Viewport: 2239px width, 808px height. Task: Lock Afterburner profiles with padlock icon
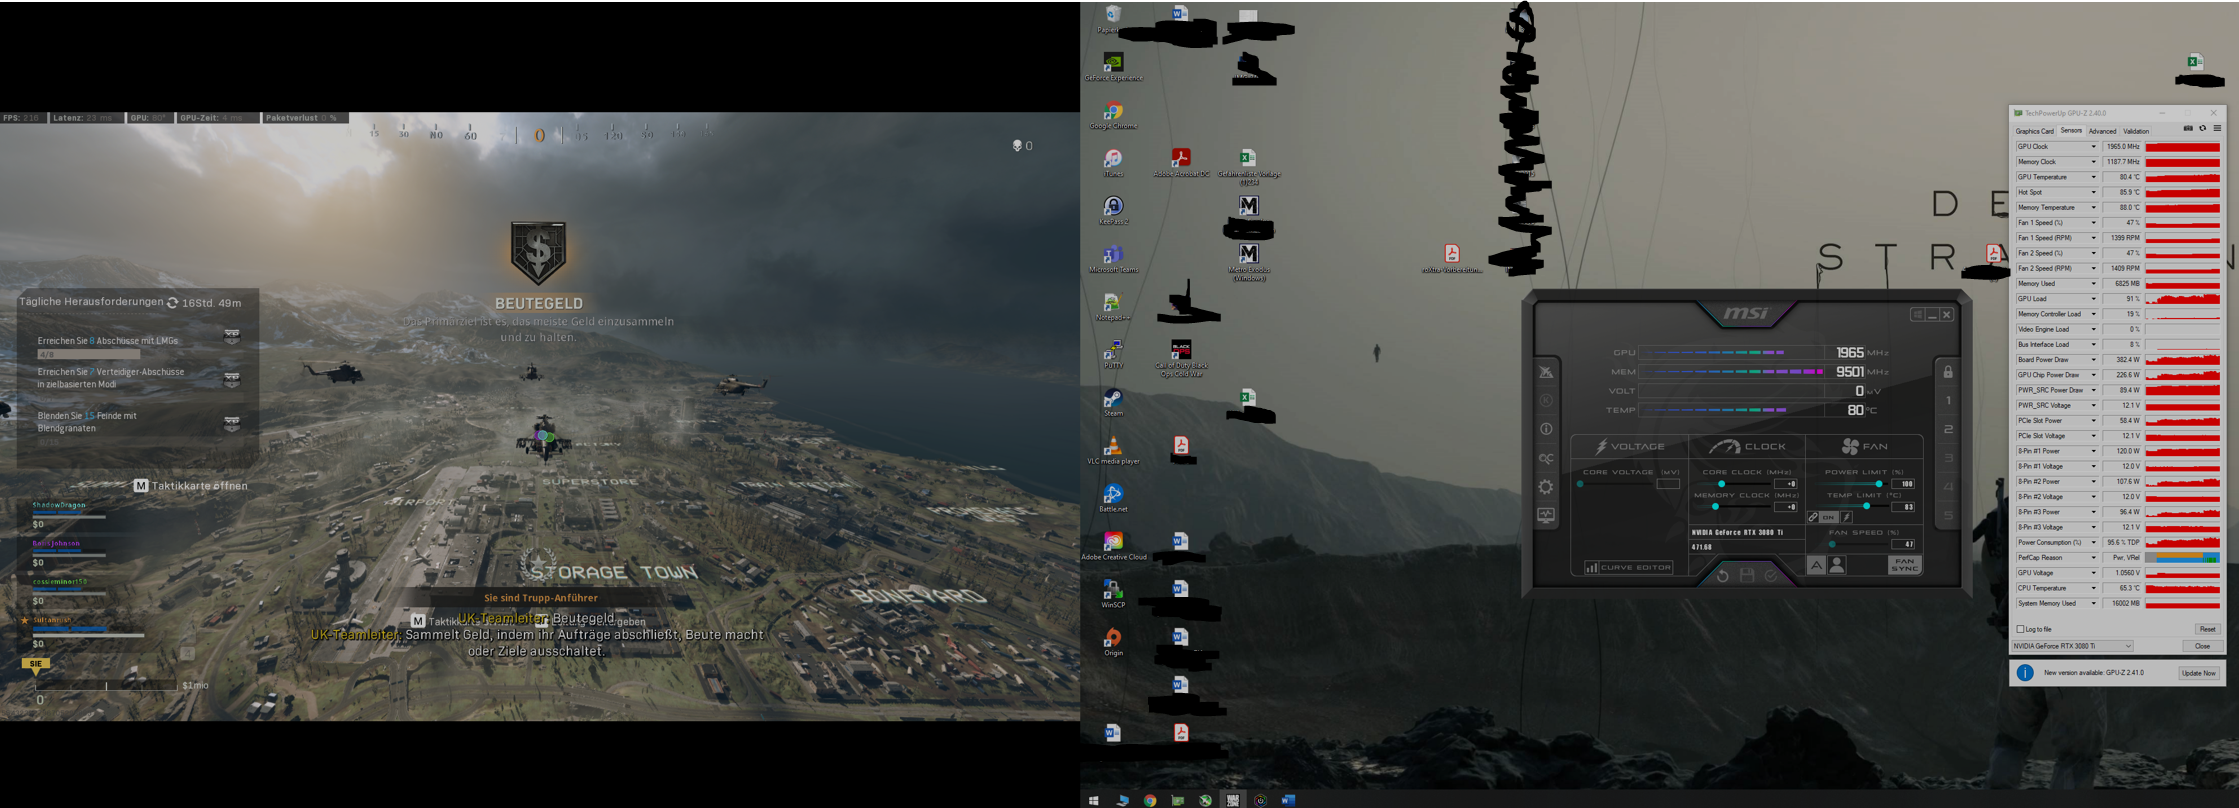coord(1948,372)
